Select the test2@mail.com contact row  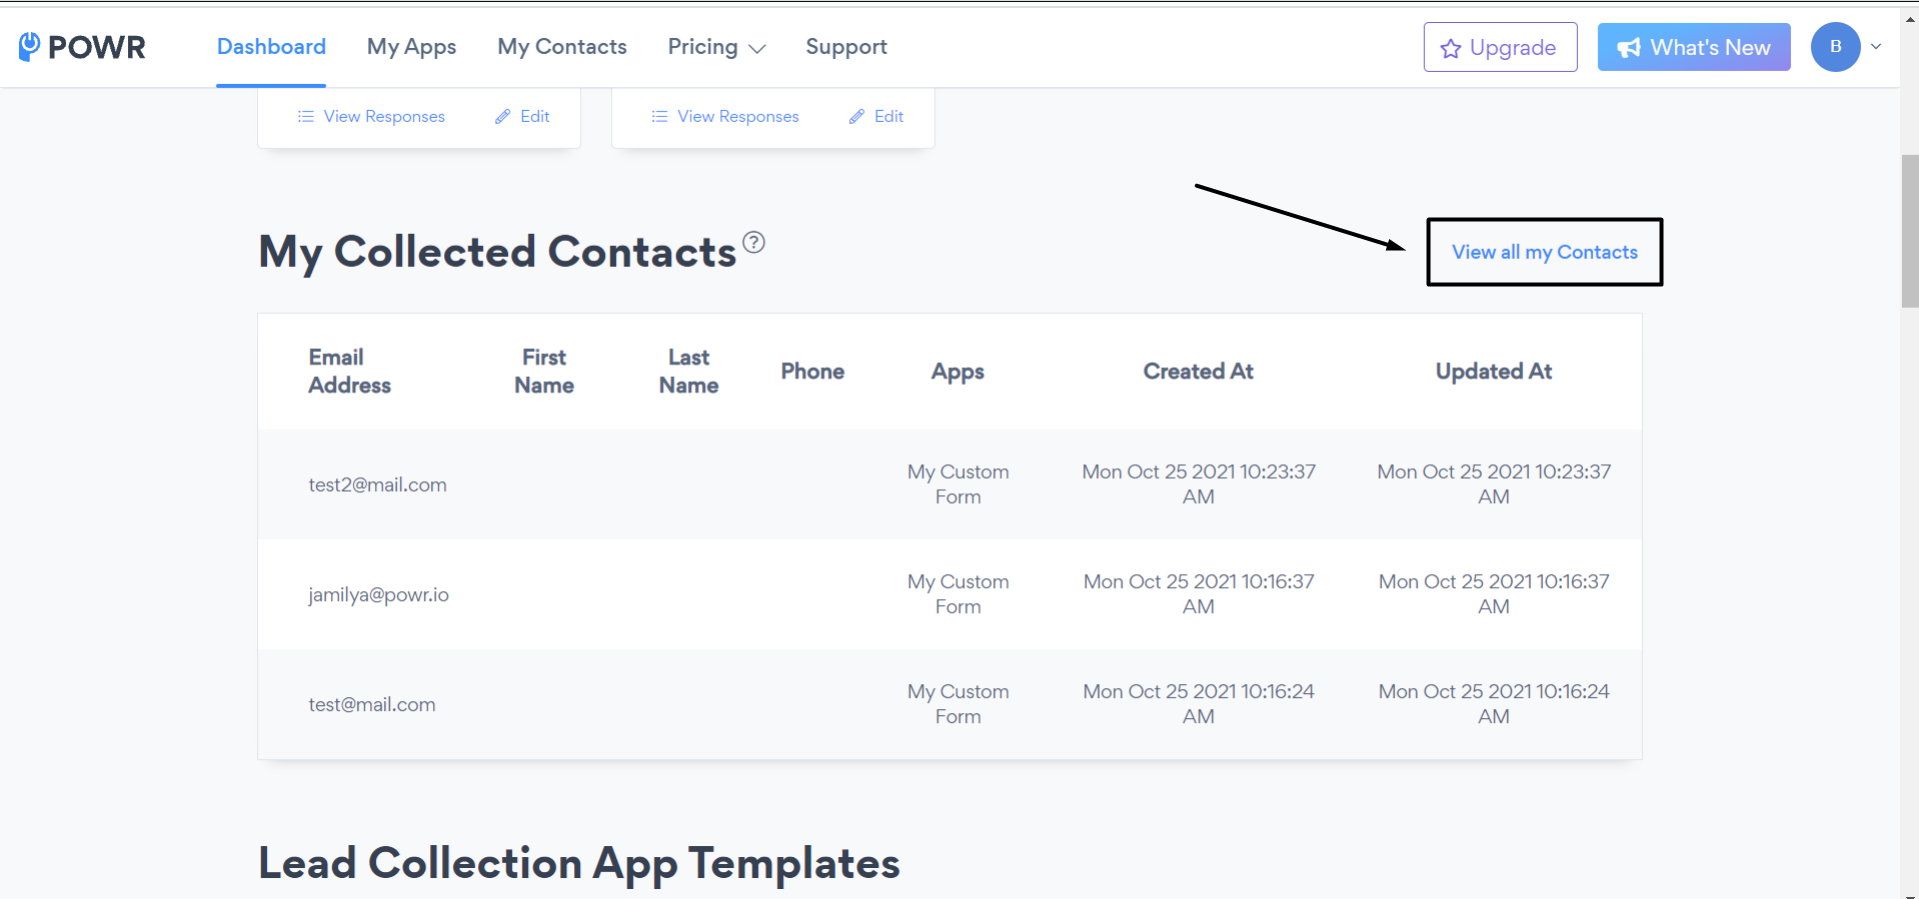949,485
